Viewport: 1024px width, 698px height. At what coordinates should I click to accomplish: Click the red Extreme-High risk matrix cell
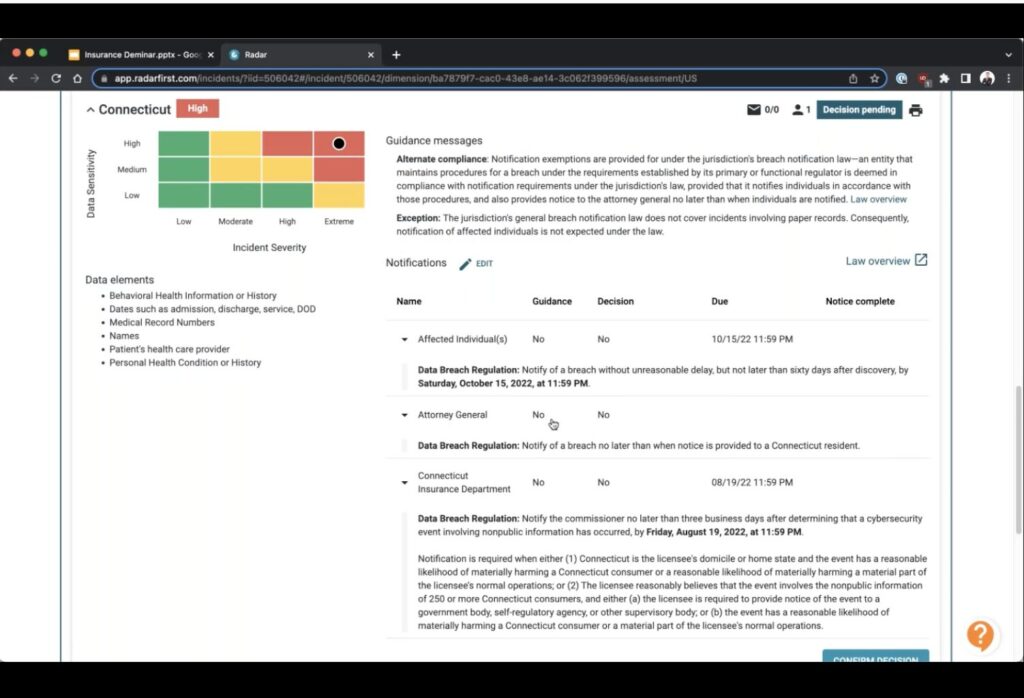pyautogui.click(x=339, y=144)
